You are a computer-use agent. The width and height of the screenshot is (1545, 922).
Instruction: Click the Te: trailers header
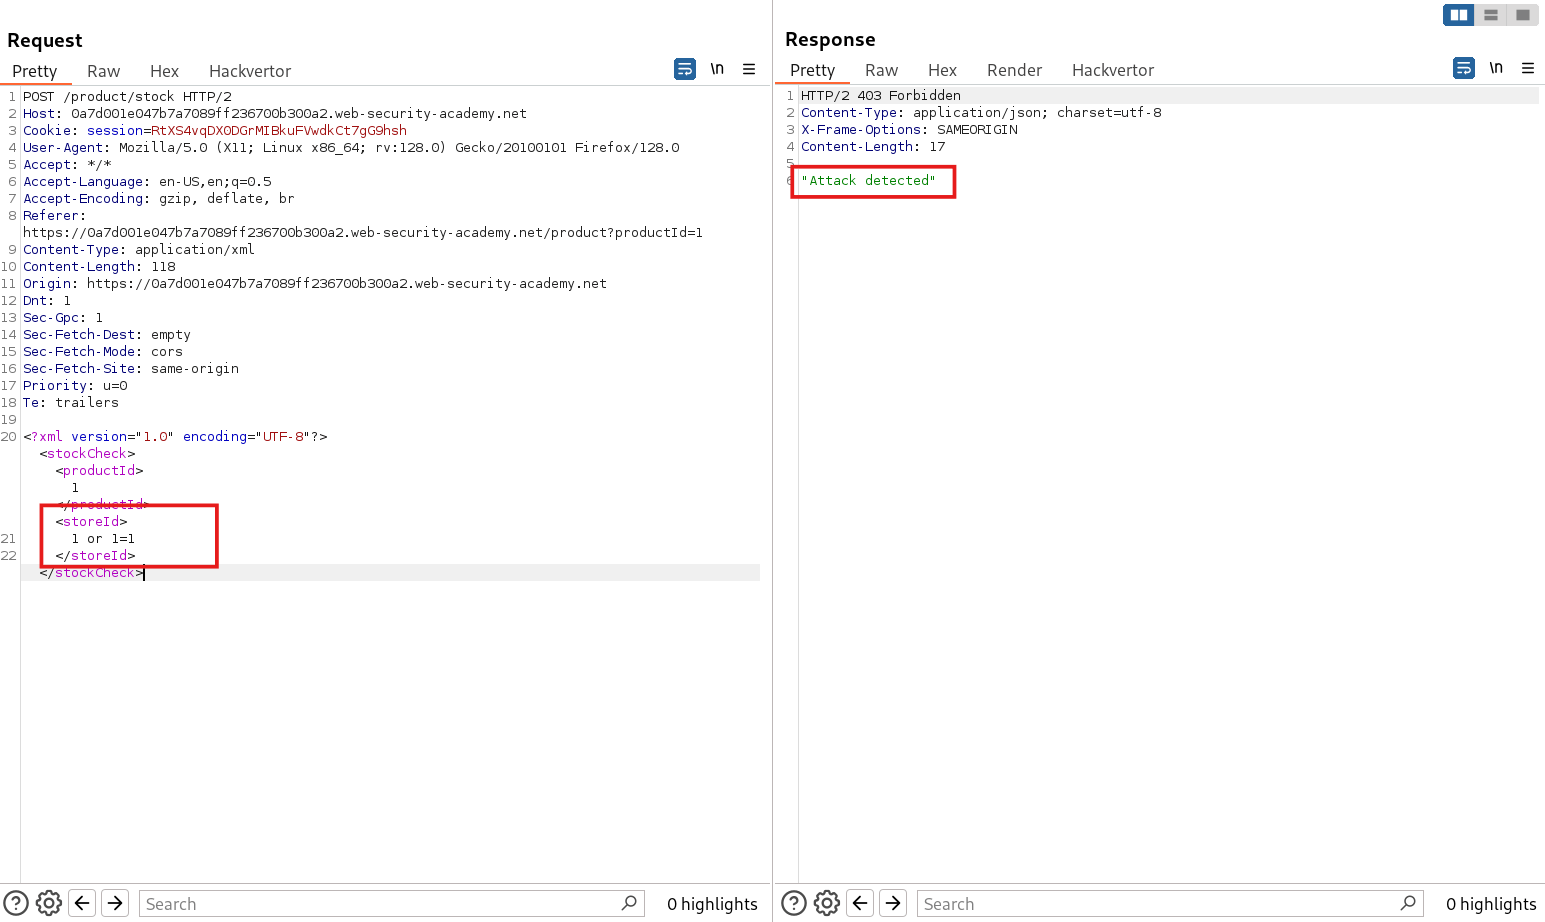71,402
